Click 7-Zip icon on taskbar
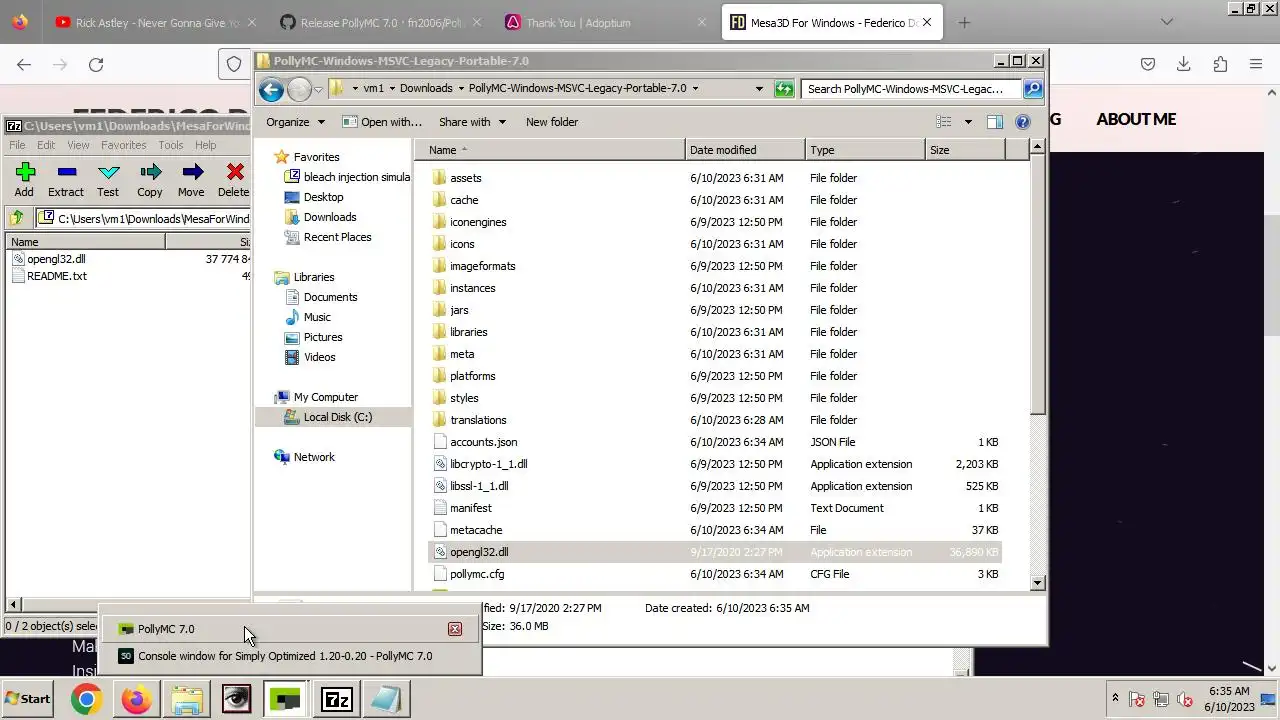Viewport: 1280px width, 720px height. [x=336, y=699]
